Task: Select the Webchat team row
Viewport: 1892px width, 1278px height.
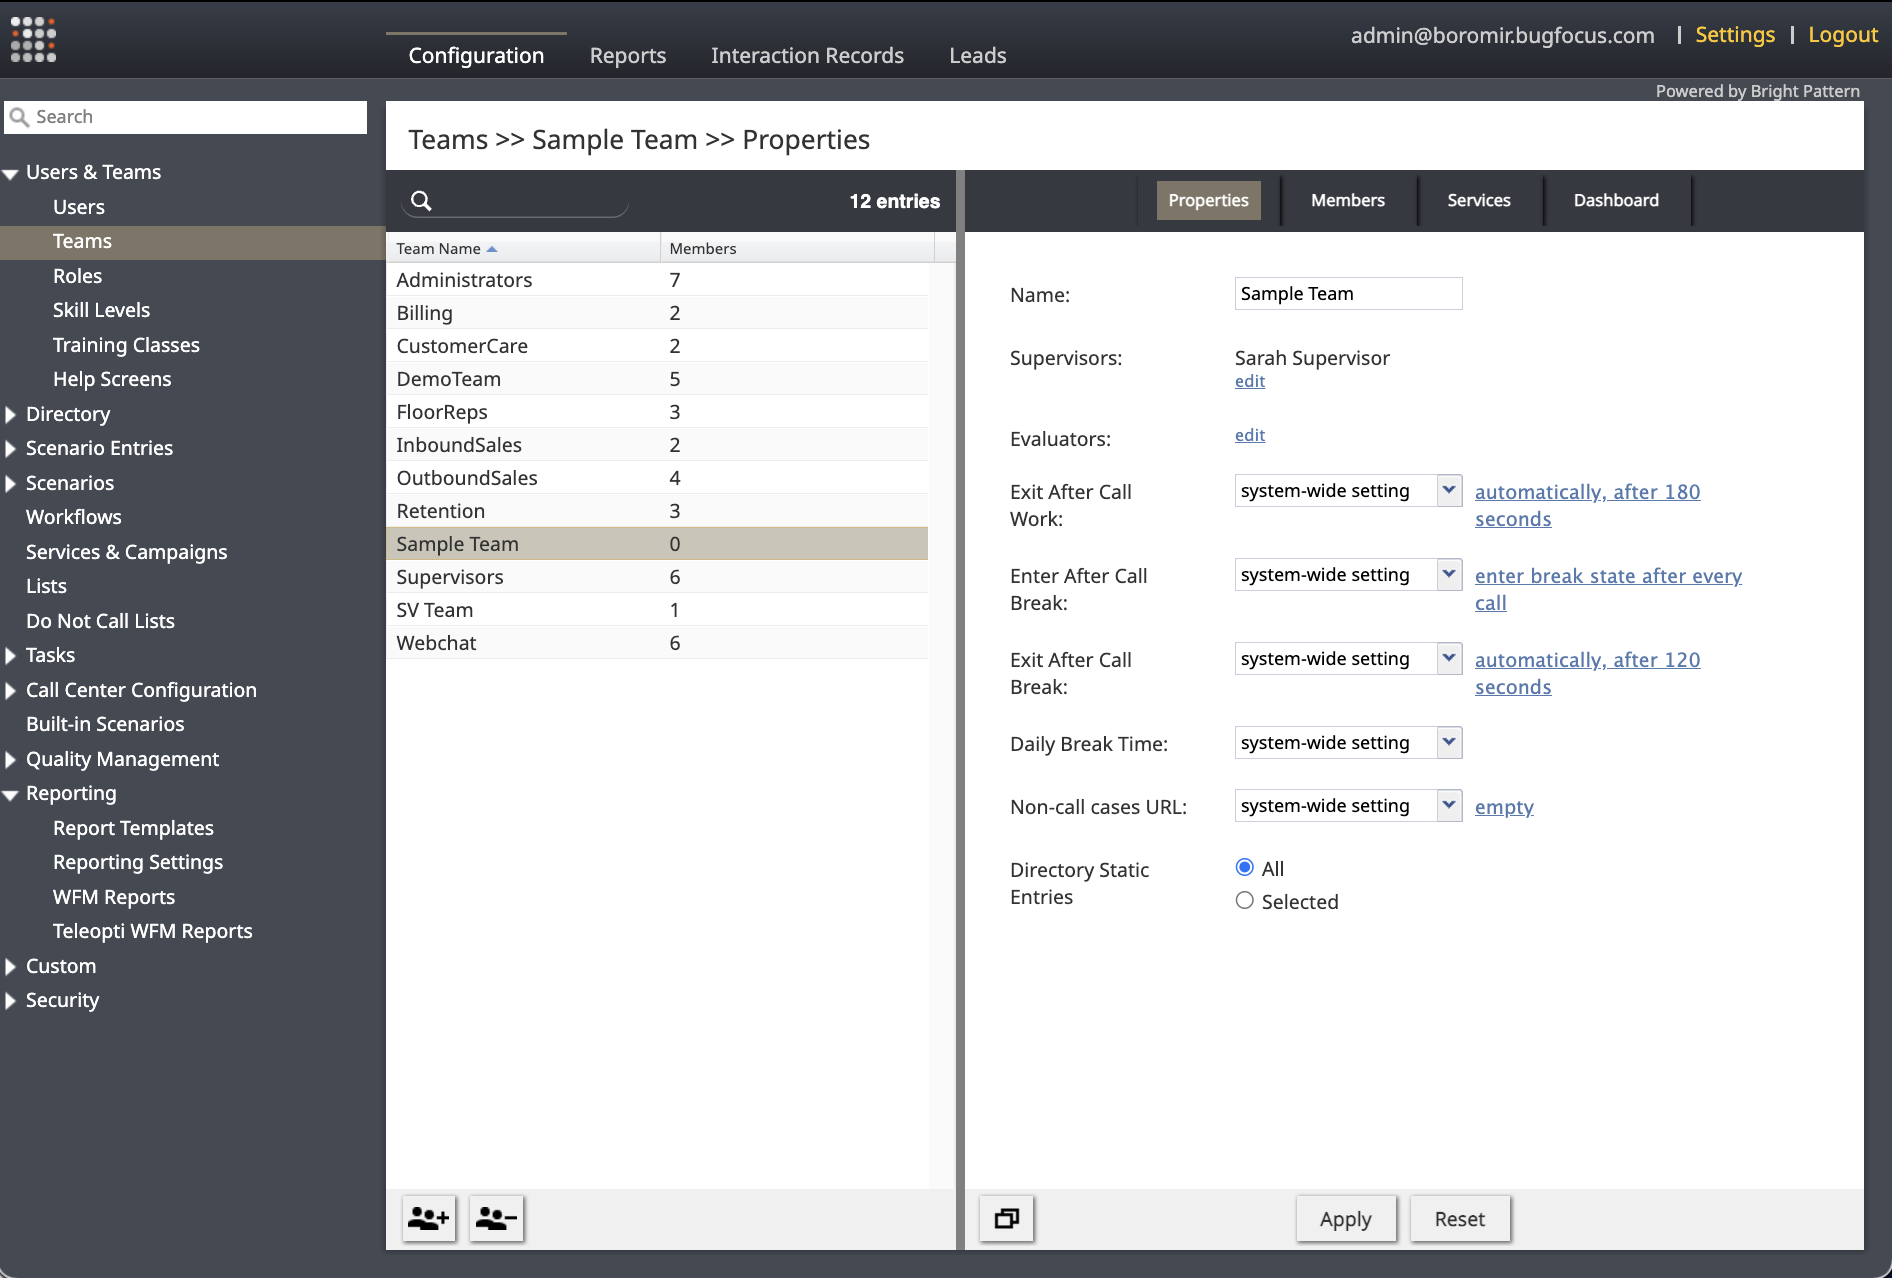Action: click(657, 643)
